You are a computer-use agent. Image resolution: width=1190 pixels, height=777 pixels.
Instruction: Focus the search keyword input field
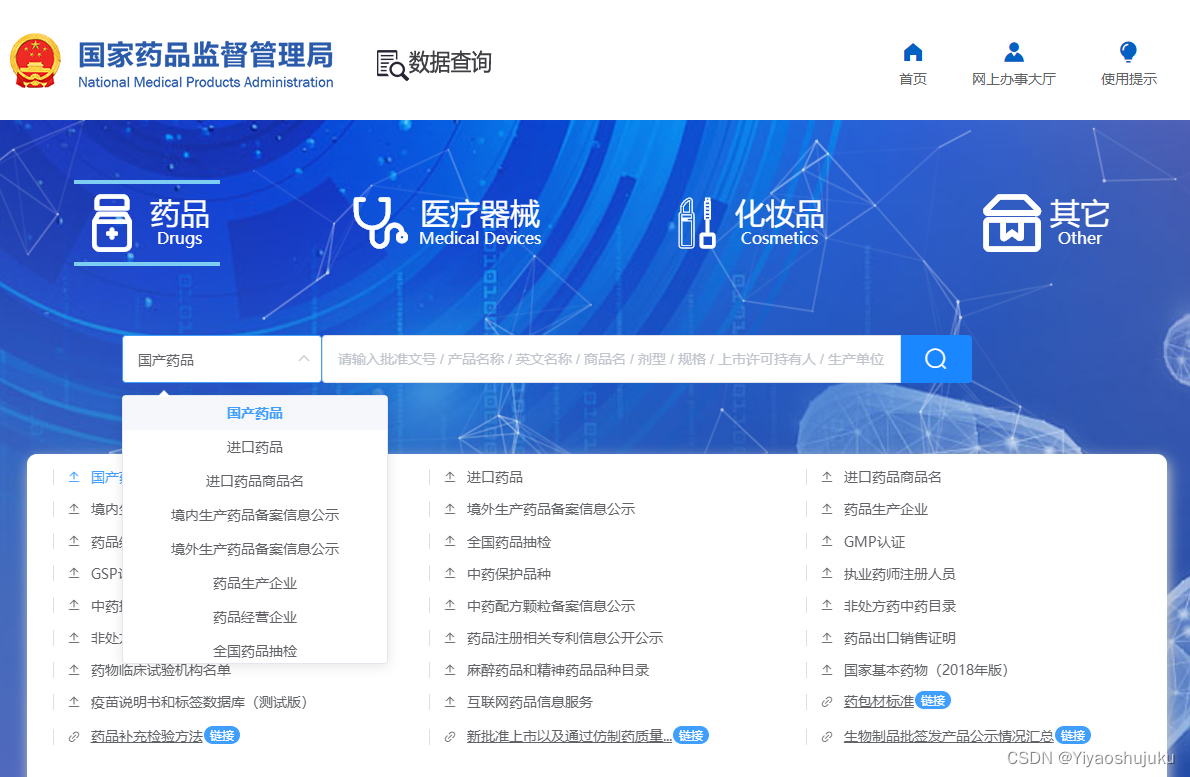[x=611, y=359]
